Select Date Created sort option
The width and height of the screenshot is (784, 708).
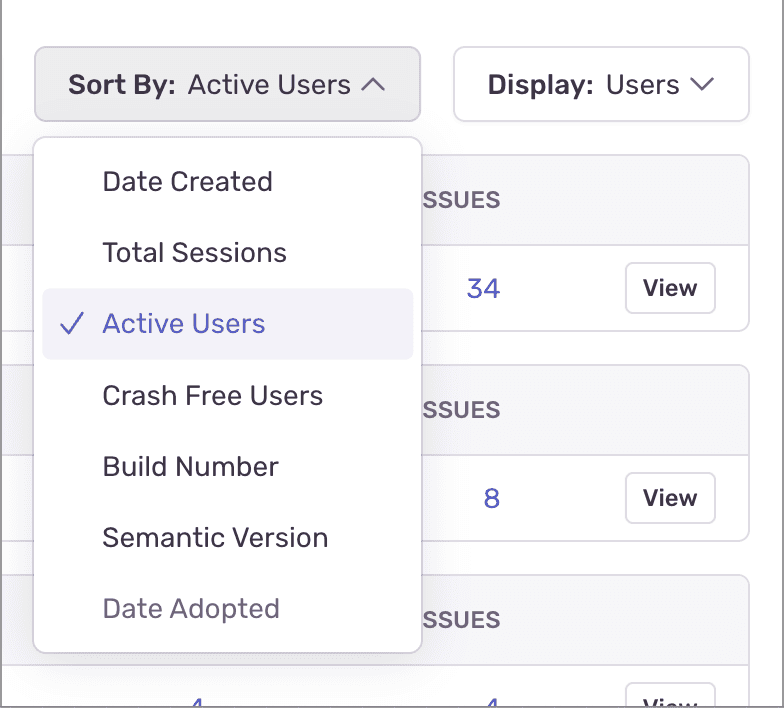[x=187, y=182]
